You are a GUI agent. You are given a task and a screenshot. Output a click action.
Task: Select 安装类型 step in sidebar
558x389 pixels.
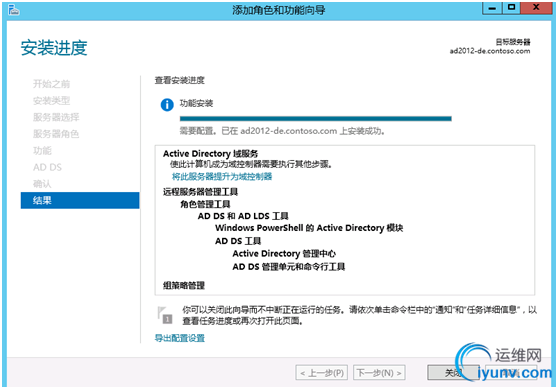pyautogui.click(x=52, y=101)
